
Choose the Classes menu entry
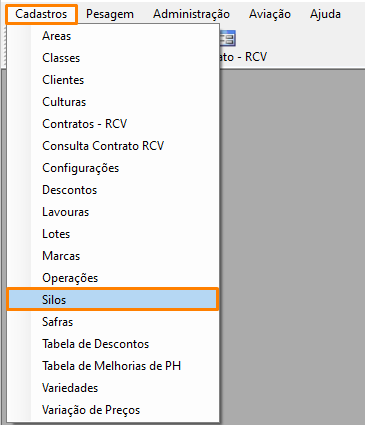click(x=113, y=58)
